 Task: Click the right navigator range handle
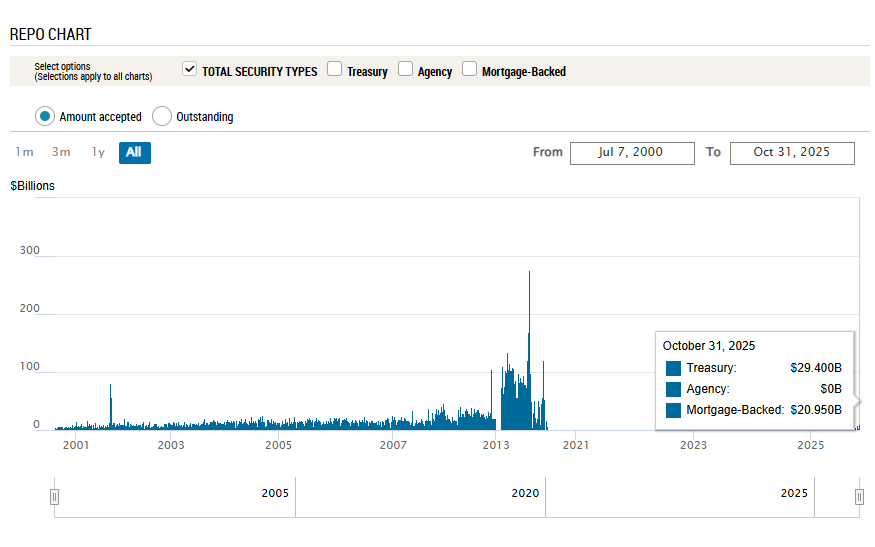pos(859,497)
